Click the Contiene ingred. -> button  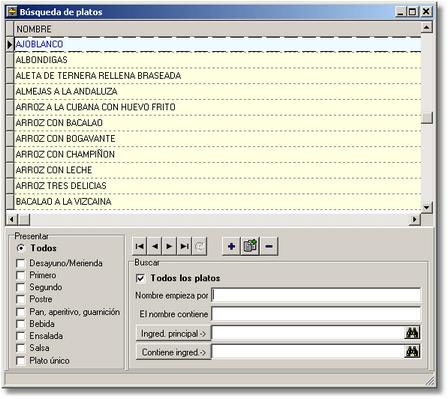(x=173, y=352)
